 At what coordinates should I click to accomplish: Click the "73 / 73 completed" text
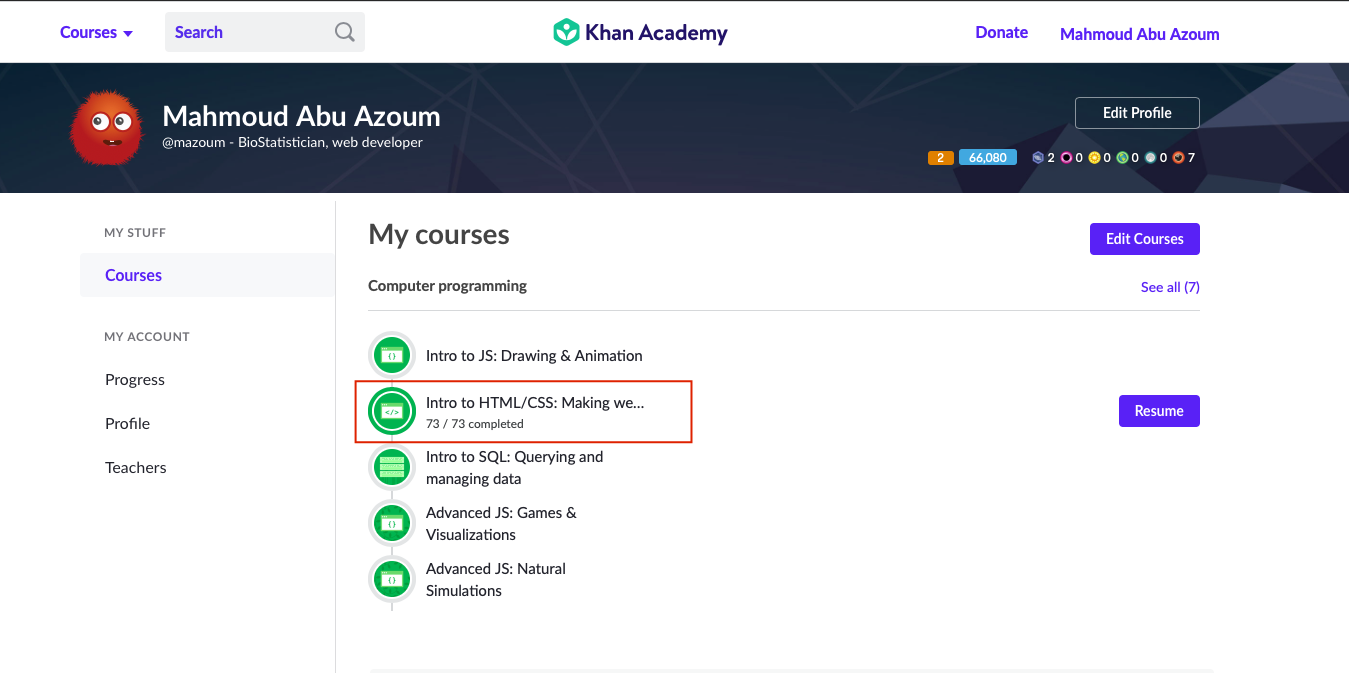[x=475, y=424]
